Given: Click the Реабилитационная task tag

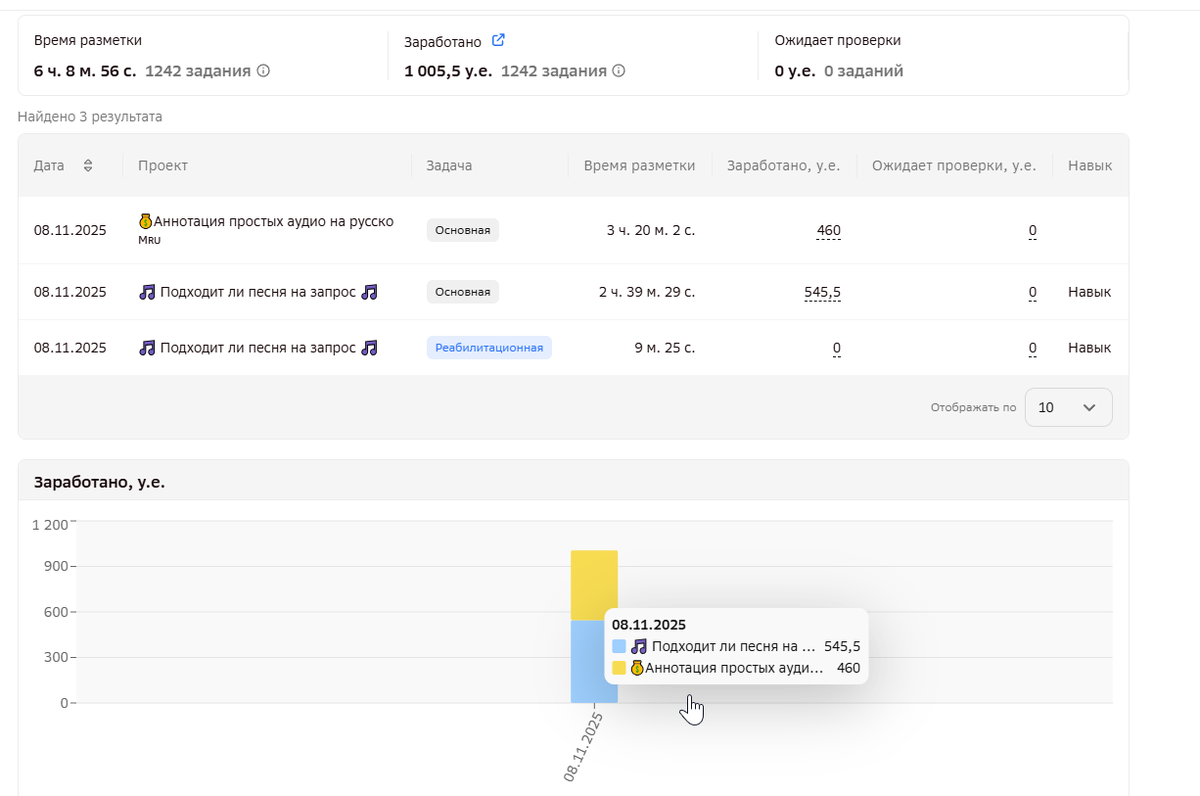Looking at the screenshot, I should click(489, 348).
